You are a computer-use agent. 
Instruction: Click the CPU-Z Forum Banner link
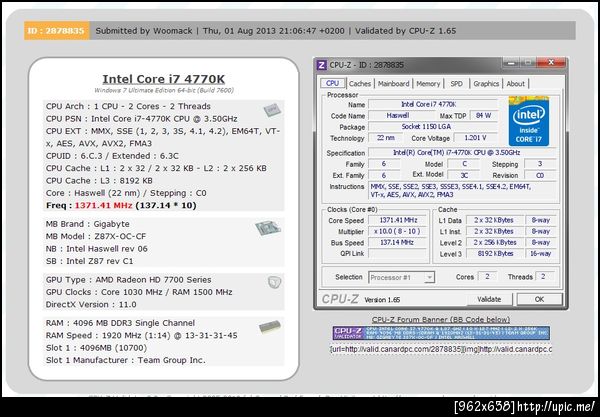tap(441, 319)
